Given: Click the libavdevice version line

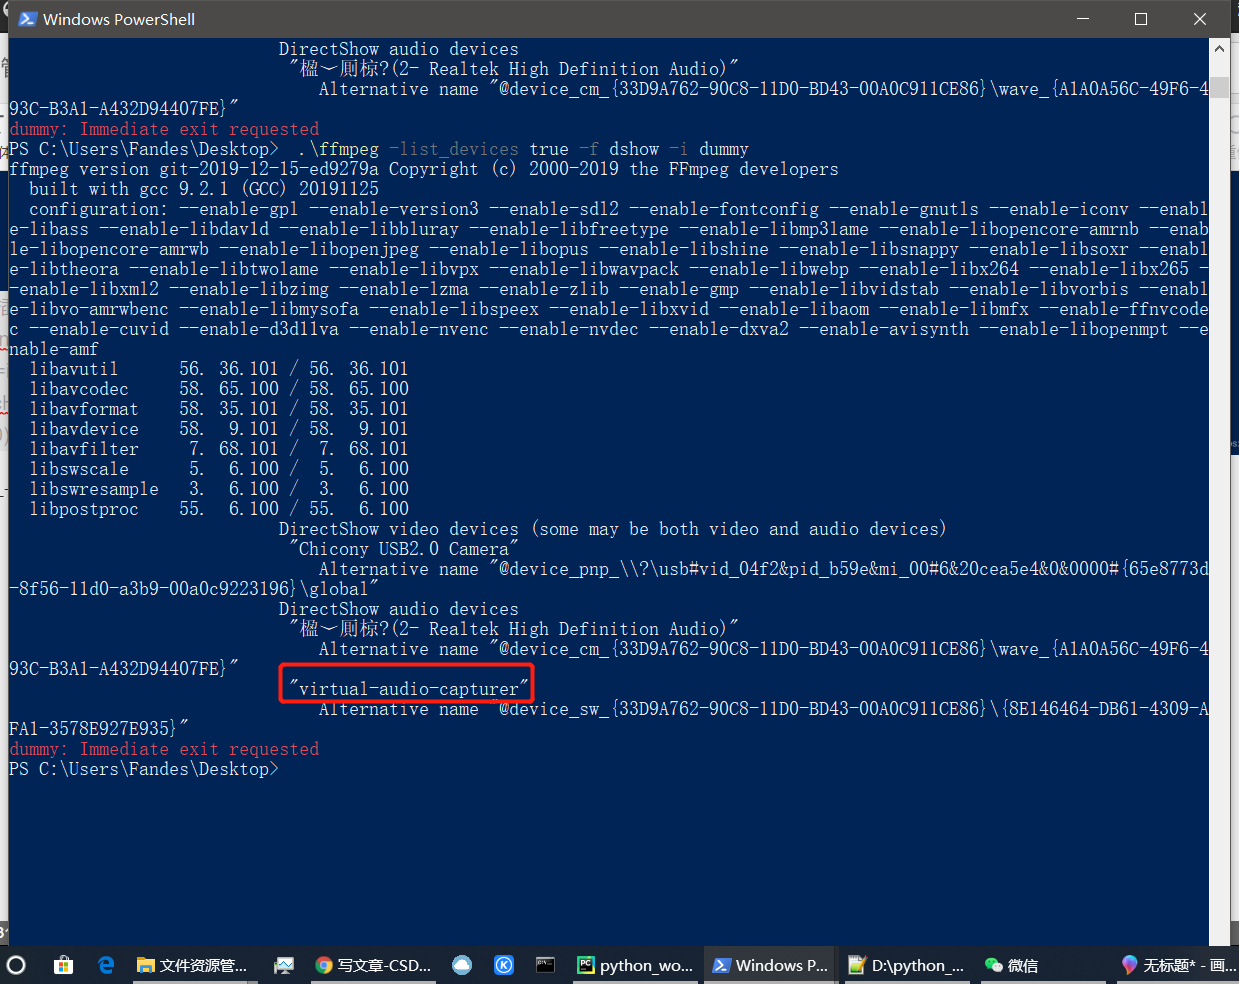Looking at the screenshot, I should pyautogui.click(x=219, y=429).
